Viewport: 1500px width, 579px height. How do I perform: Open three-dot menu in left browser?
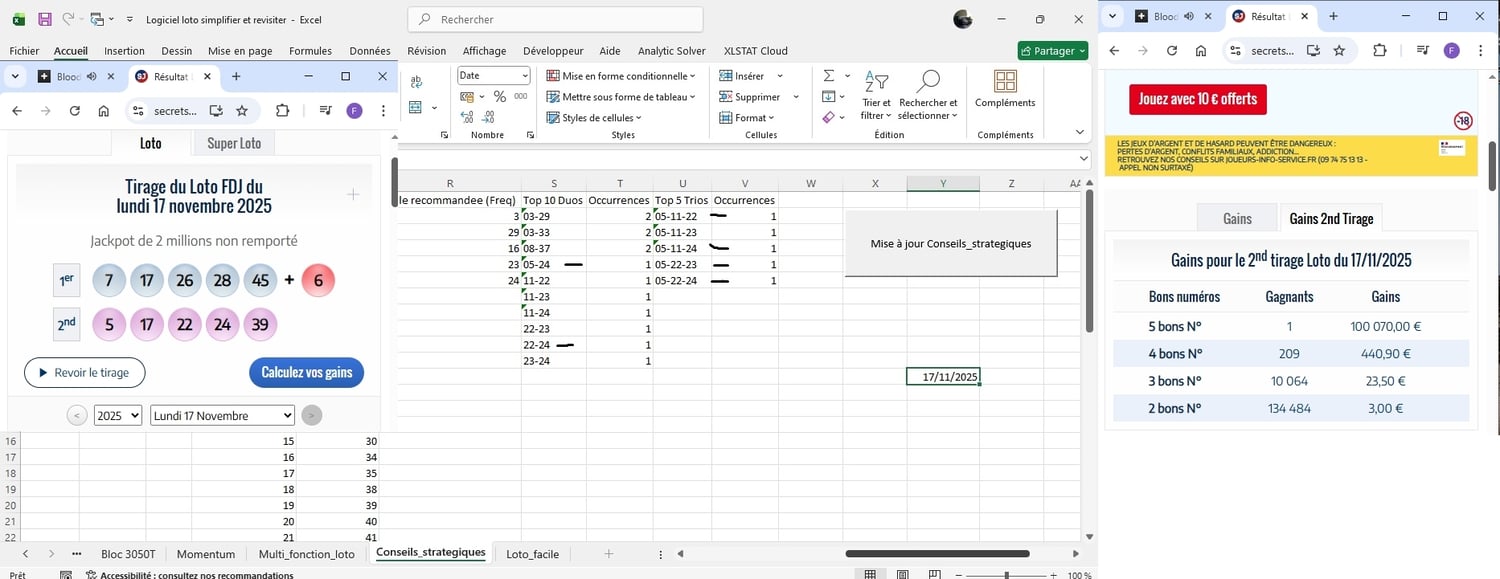383,111
